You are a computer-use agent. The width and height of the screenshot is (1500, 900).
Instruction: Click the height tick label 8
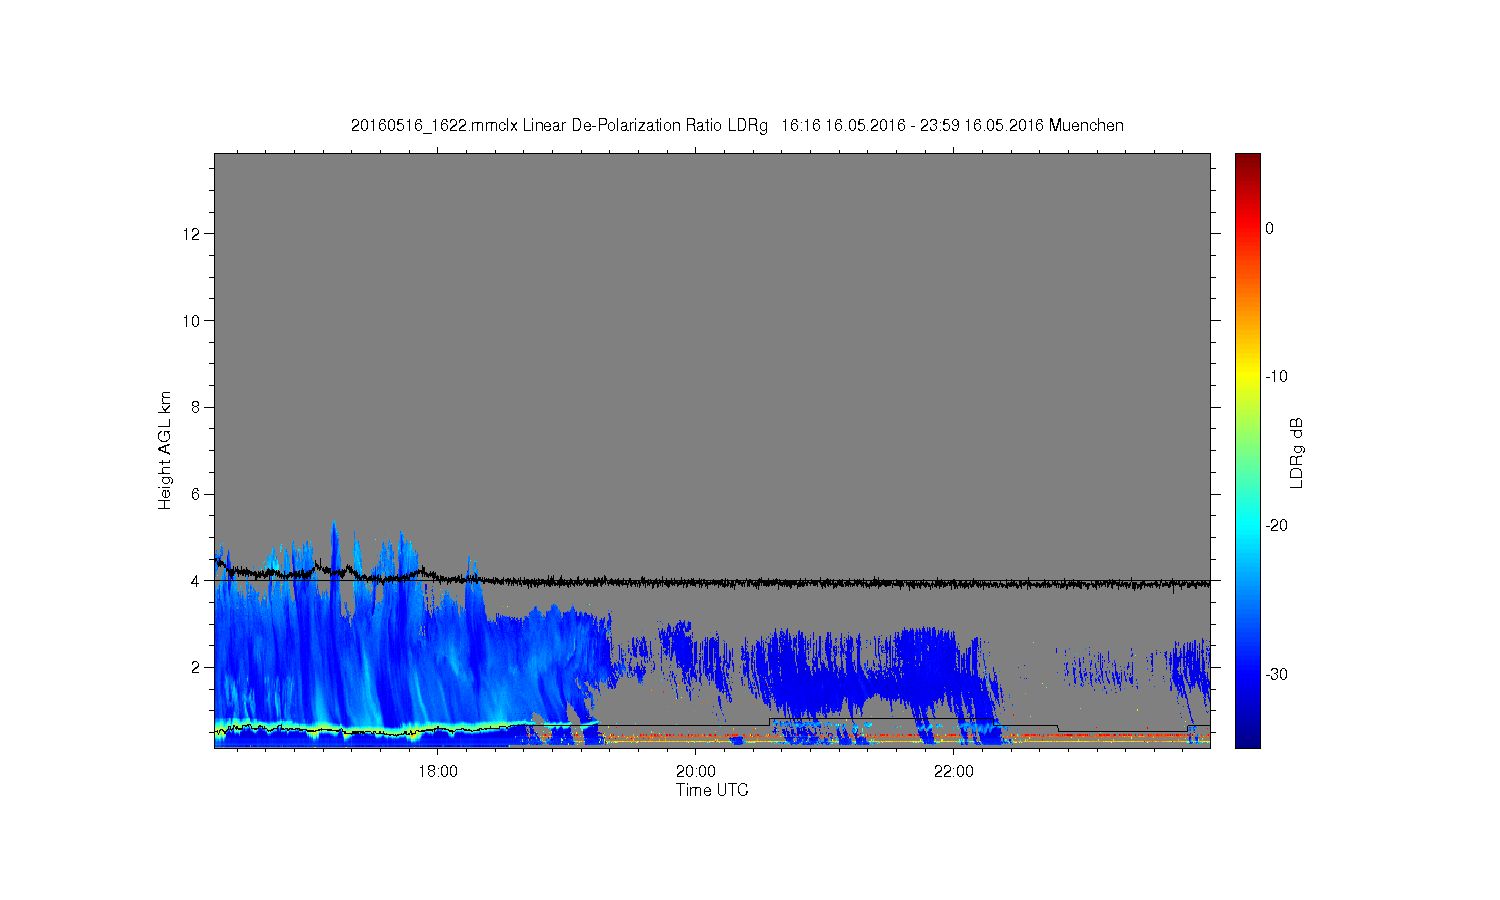point(196,407)
